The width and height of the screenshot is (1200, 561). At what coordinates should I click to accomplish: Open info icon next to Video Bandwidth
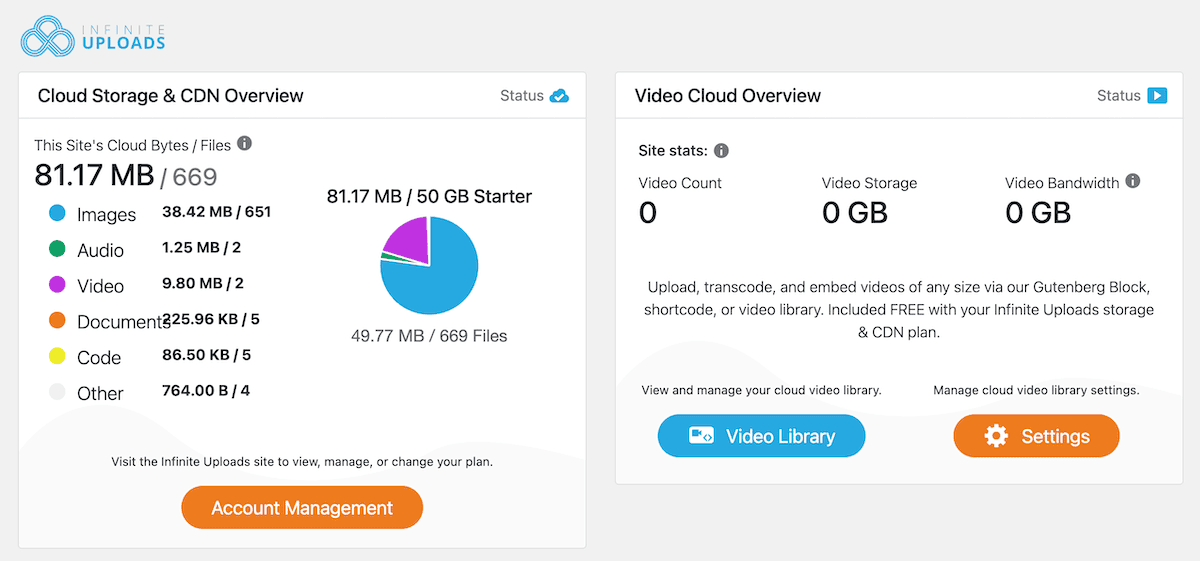tap(1133, 182)
